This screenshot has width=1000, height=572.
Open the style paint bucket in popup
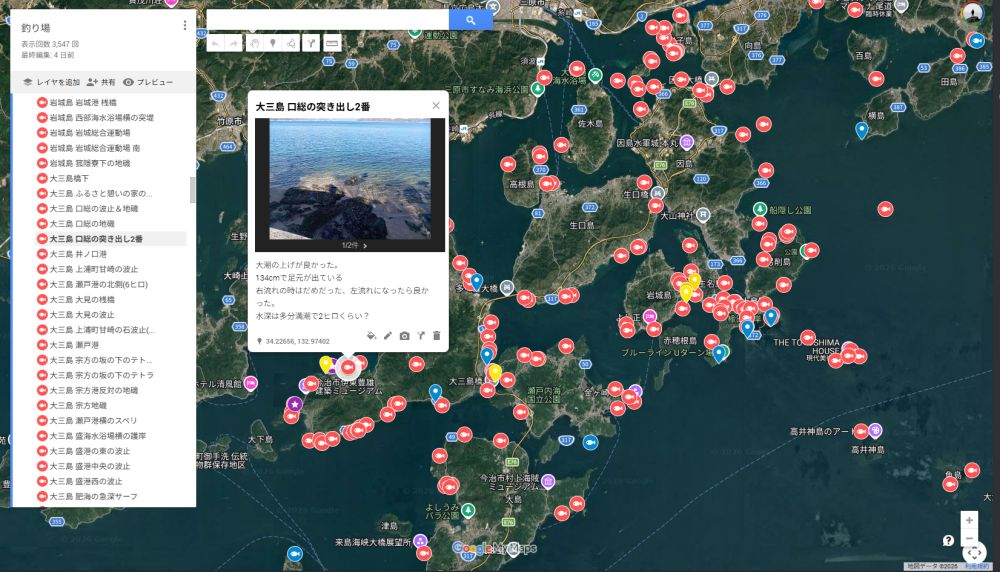point(370,336)
